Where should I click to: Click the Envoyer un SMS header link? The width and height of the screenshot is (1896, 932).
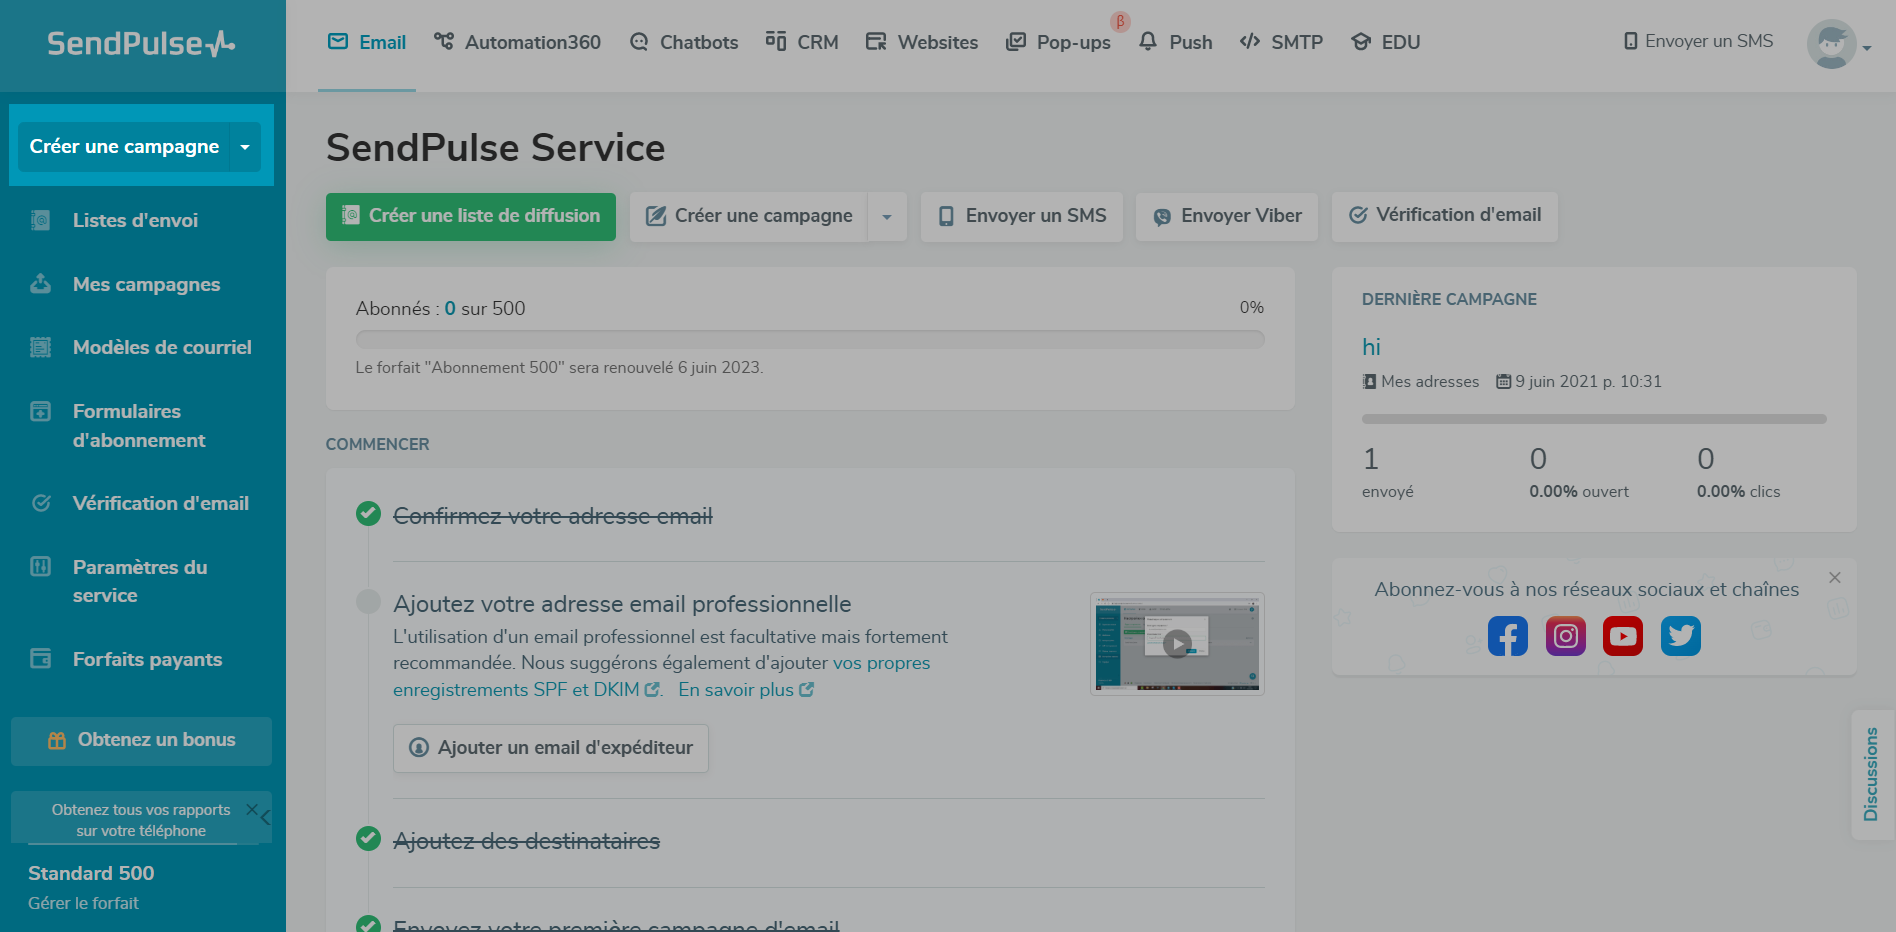tap(1699, 41)
